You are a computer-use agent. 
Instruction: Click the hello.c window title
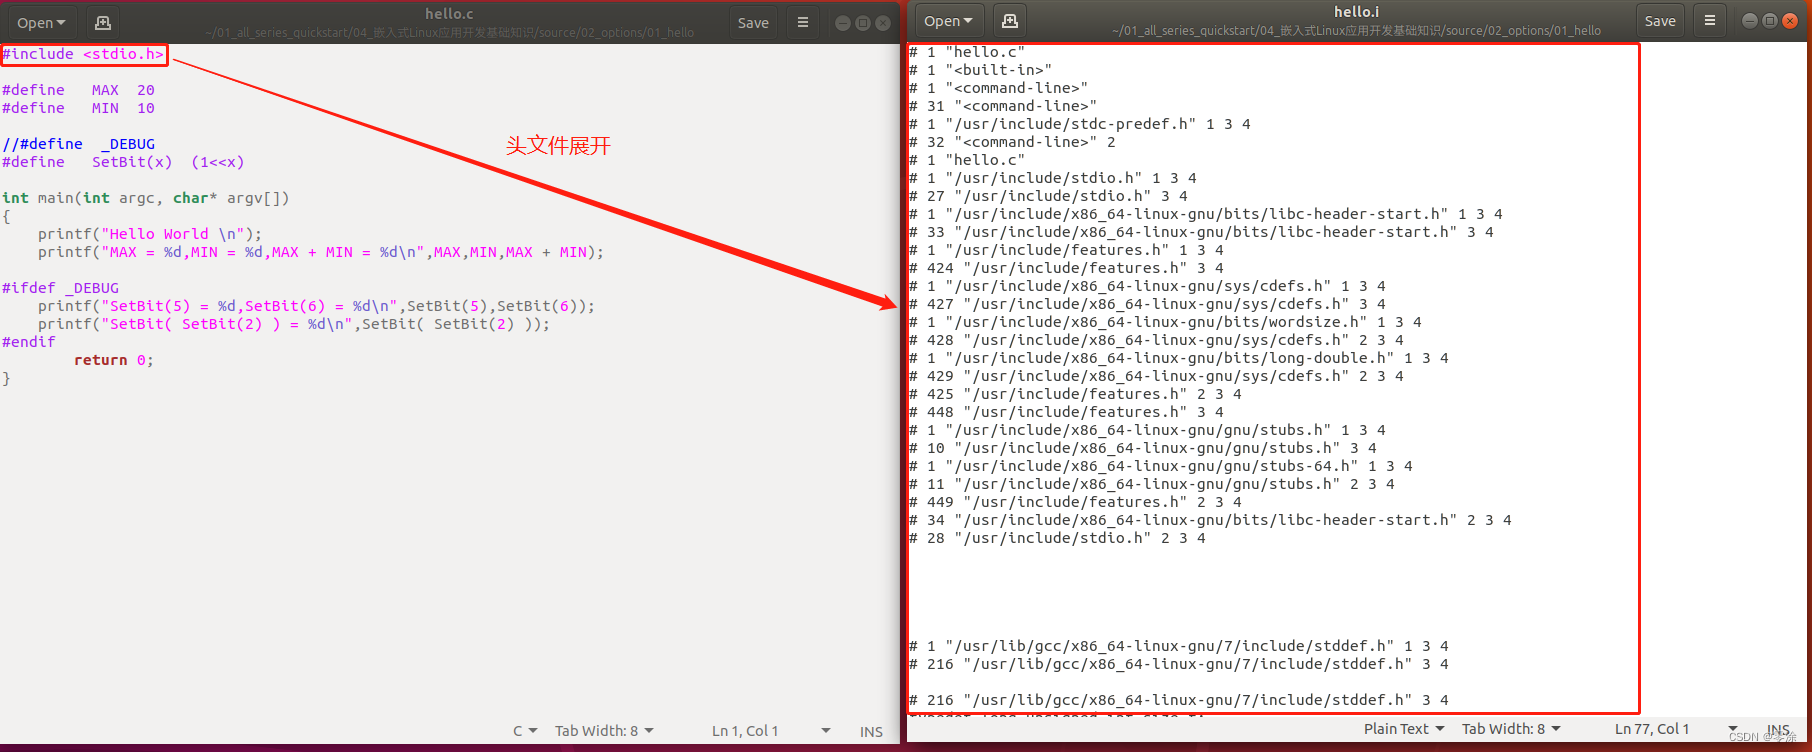449,14
